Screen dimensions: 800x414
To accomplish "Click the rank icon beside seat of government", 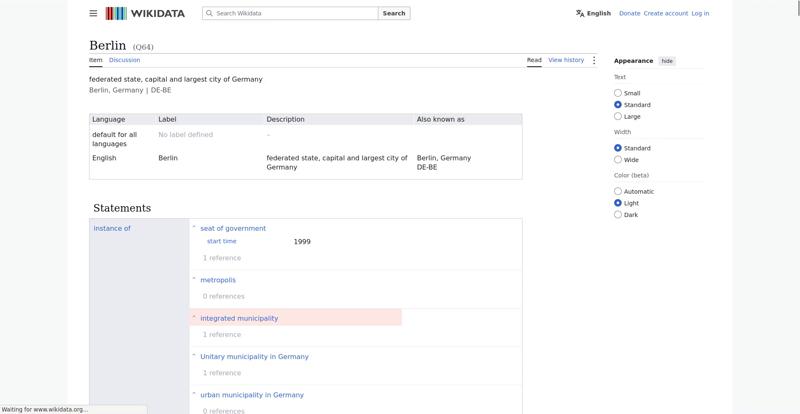I will click(x=194, y=228).
